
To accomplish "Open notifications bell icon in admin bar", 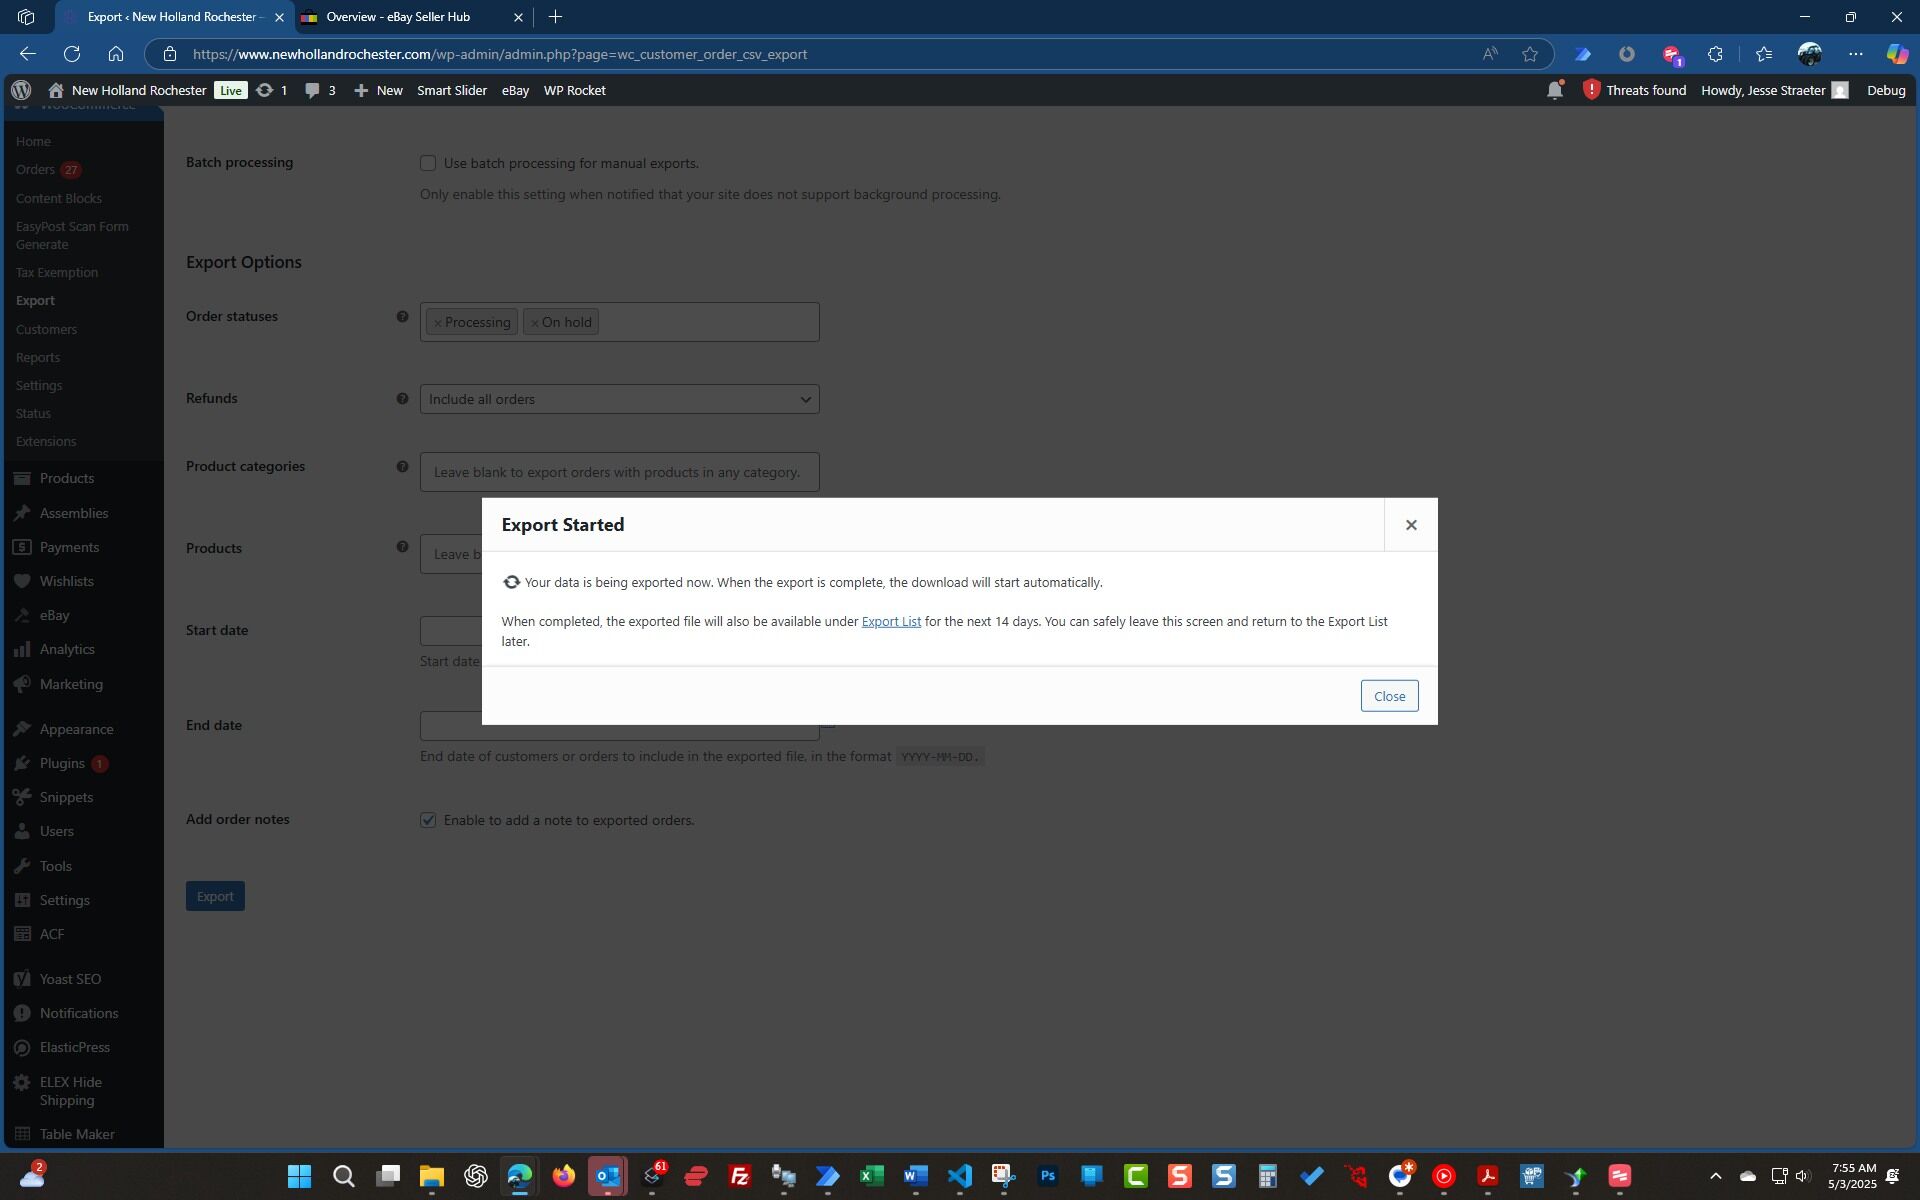I will tap(1554, 90).
